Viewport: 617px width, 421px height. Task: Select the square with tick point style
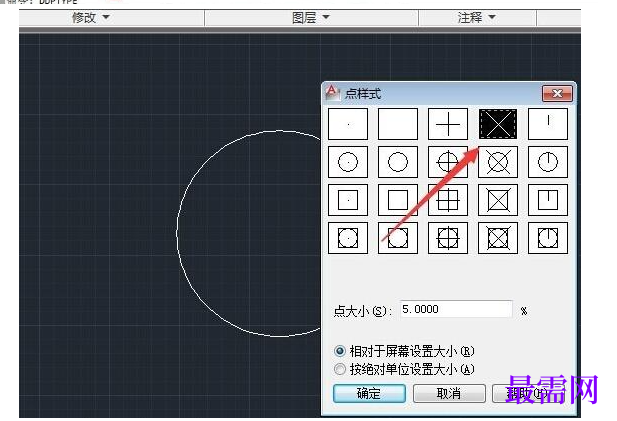point(548,200)
